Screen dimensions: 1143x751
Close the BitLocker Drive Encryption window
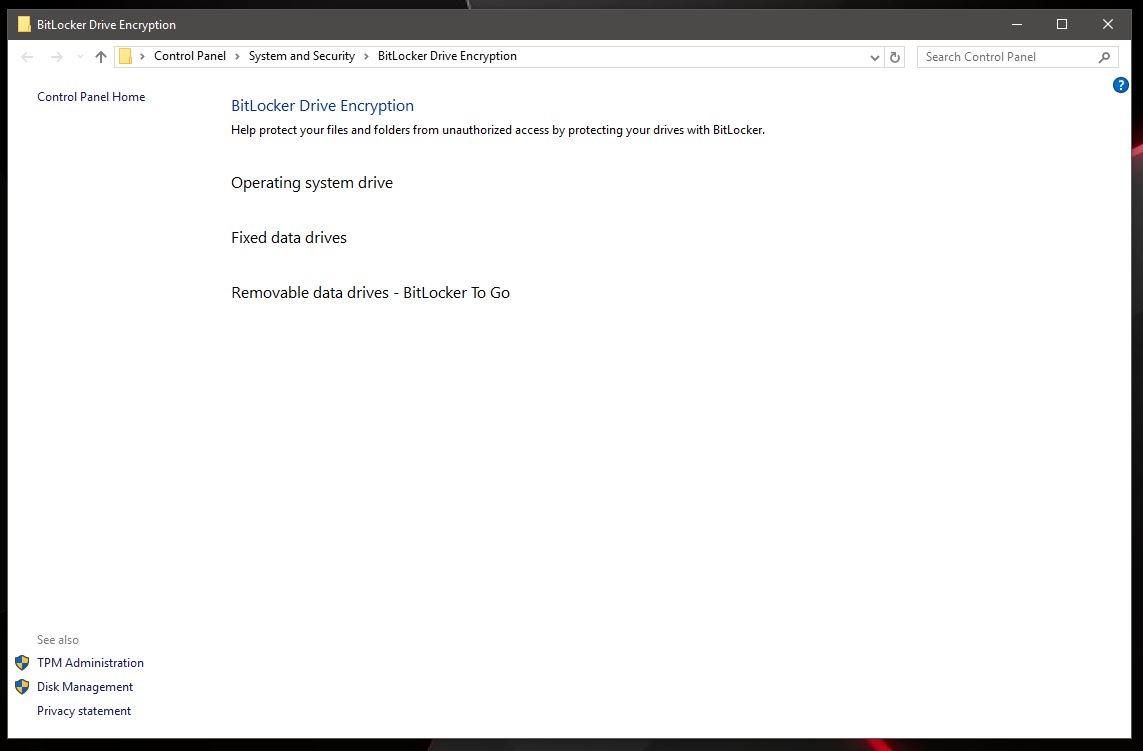[x=1108, y=24]
